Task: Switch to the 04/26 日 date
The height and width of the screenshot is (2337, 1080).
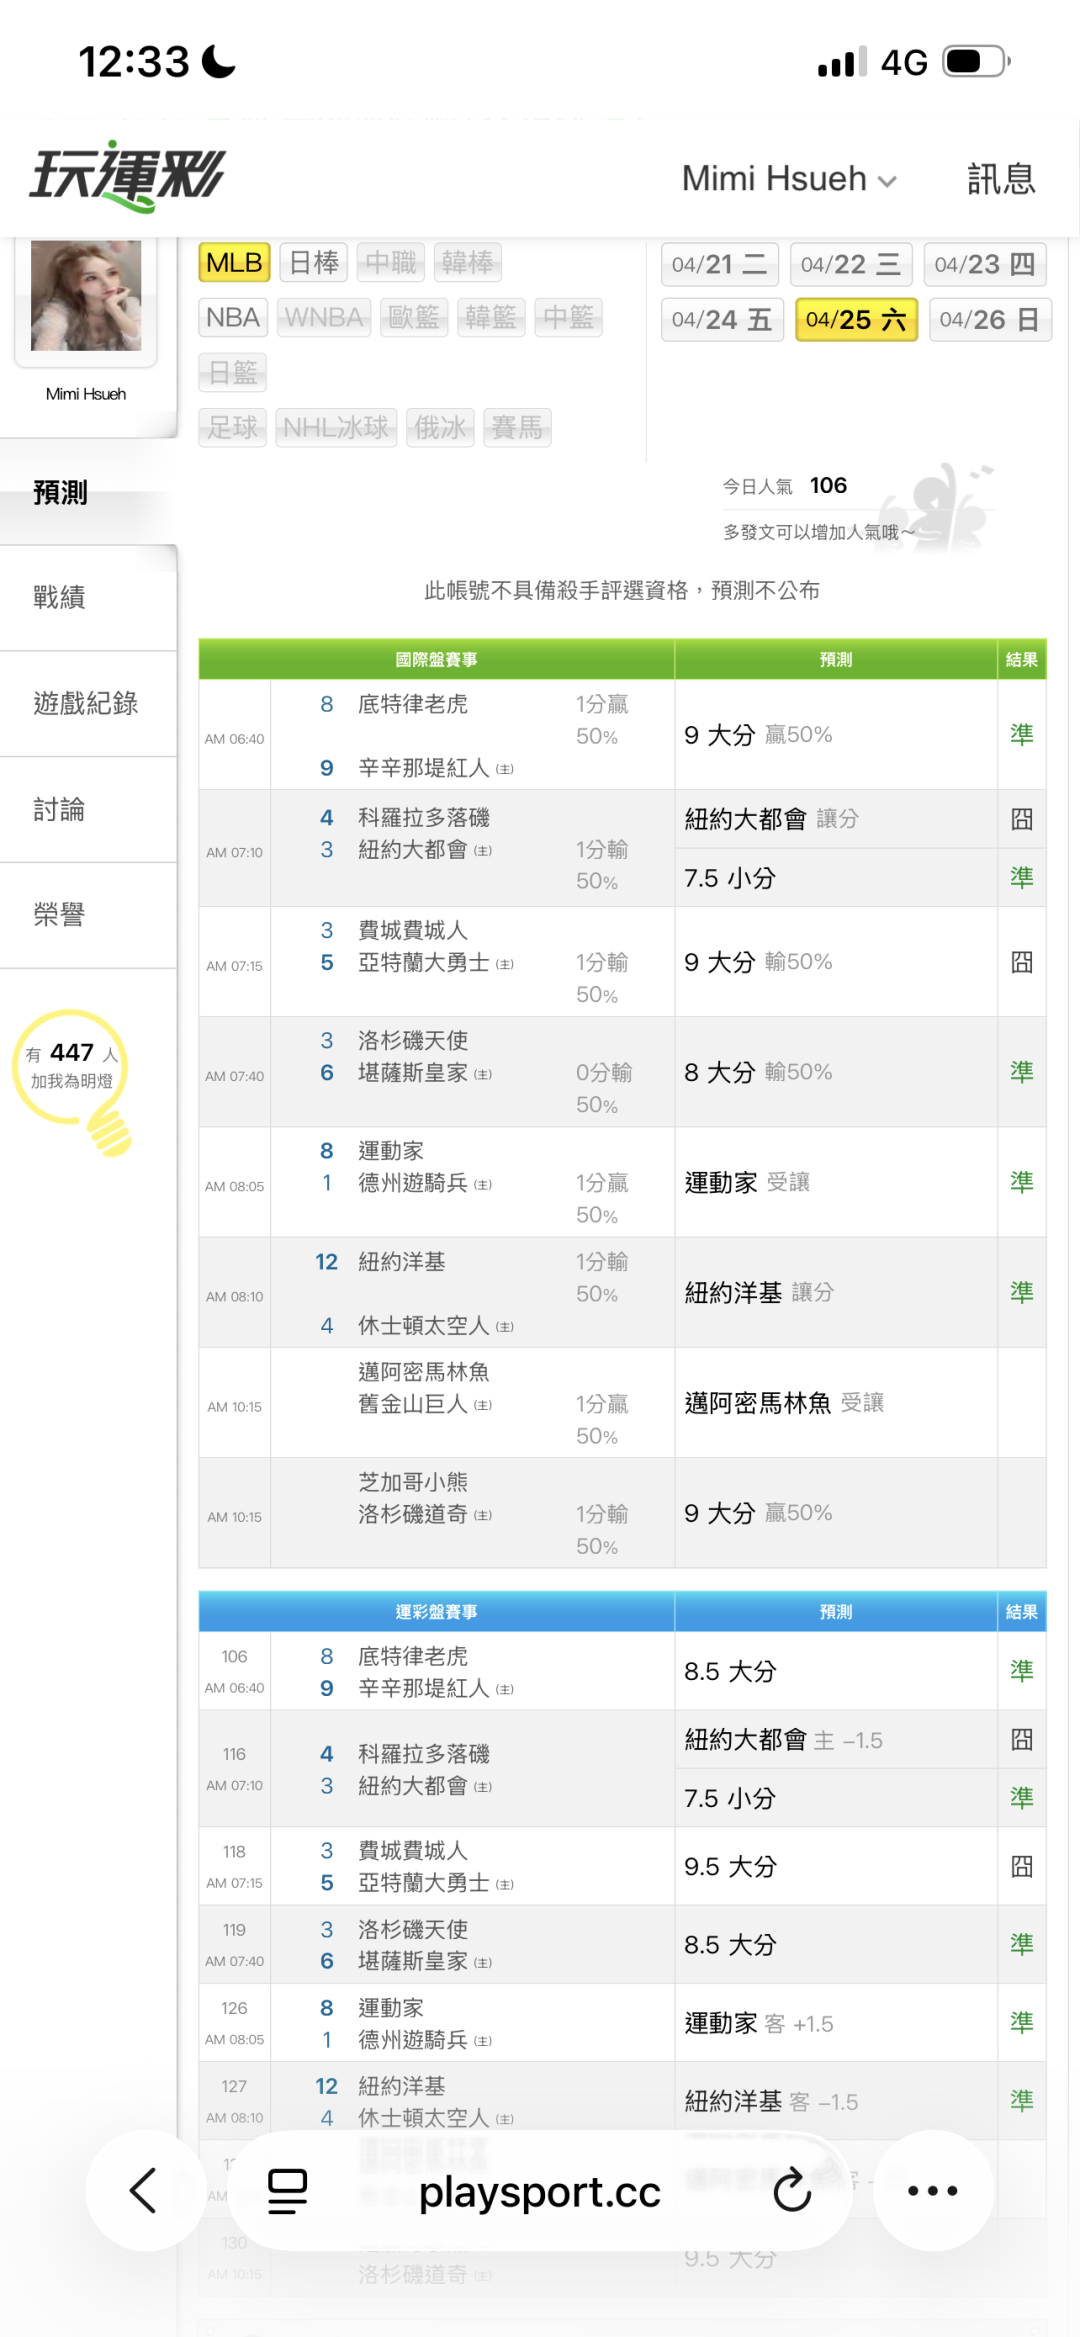Action: click(x=989, y=320)
